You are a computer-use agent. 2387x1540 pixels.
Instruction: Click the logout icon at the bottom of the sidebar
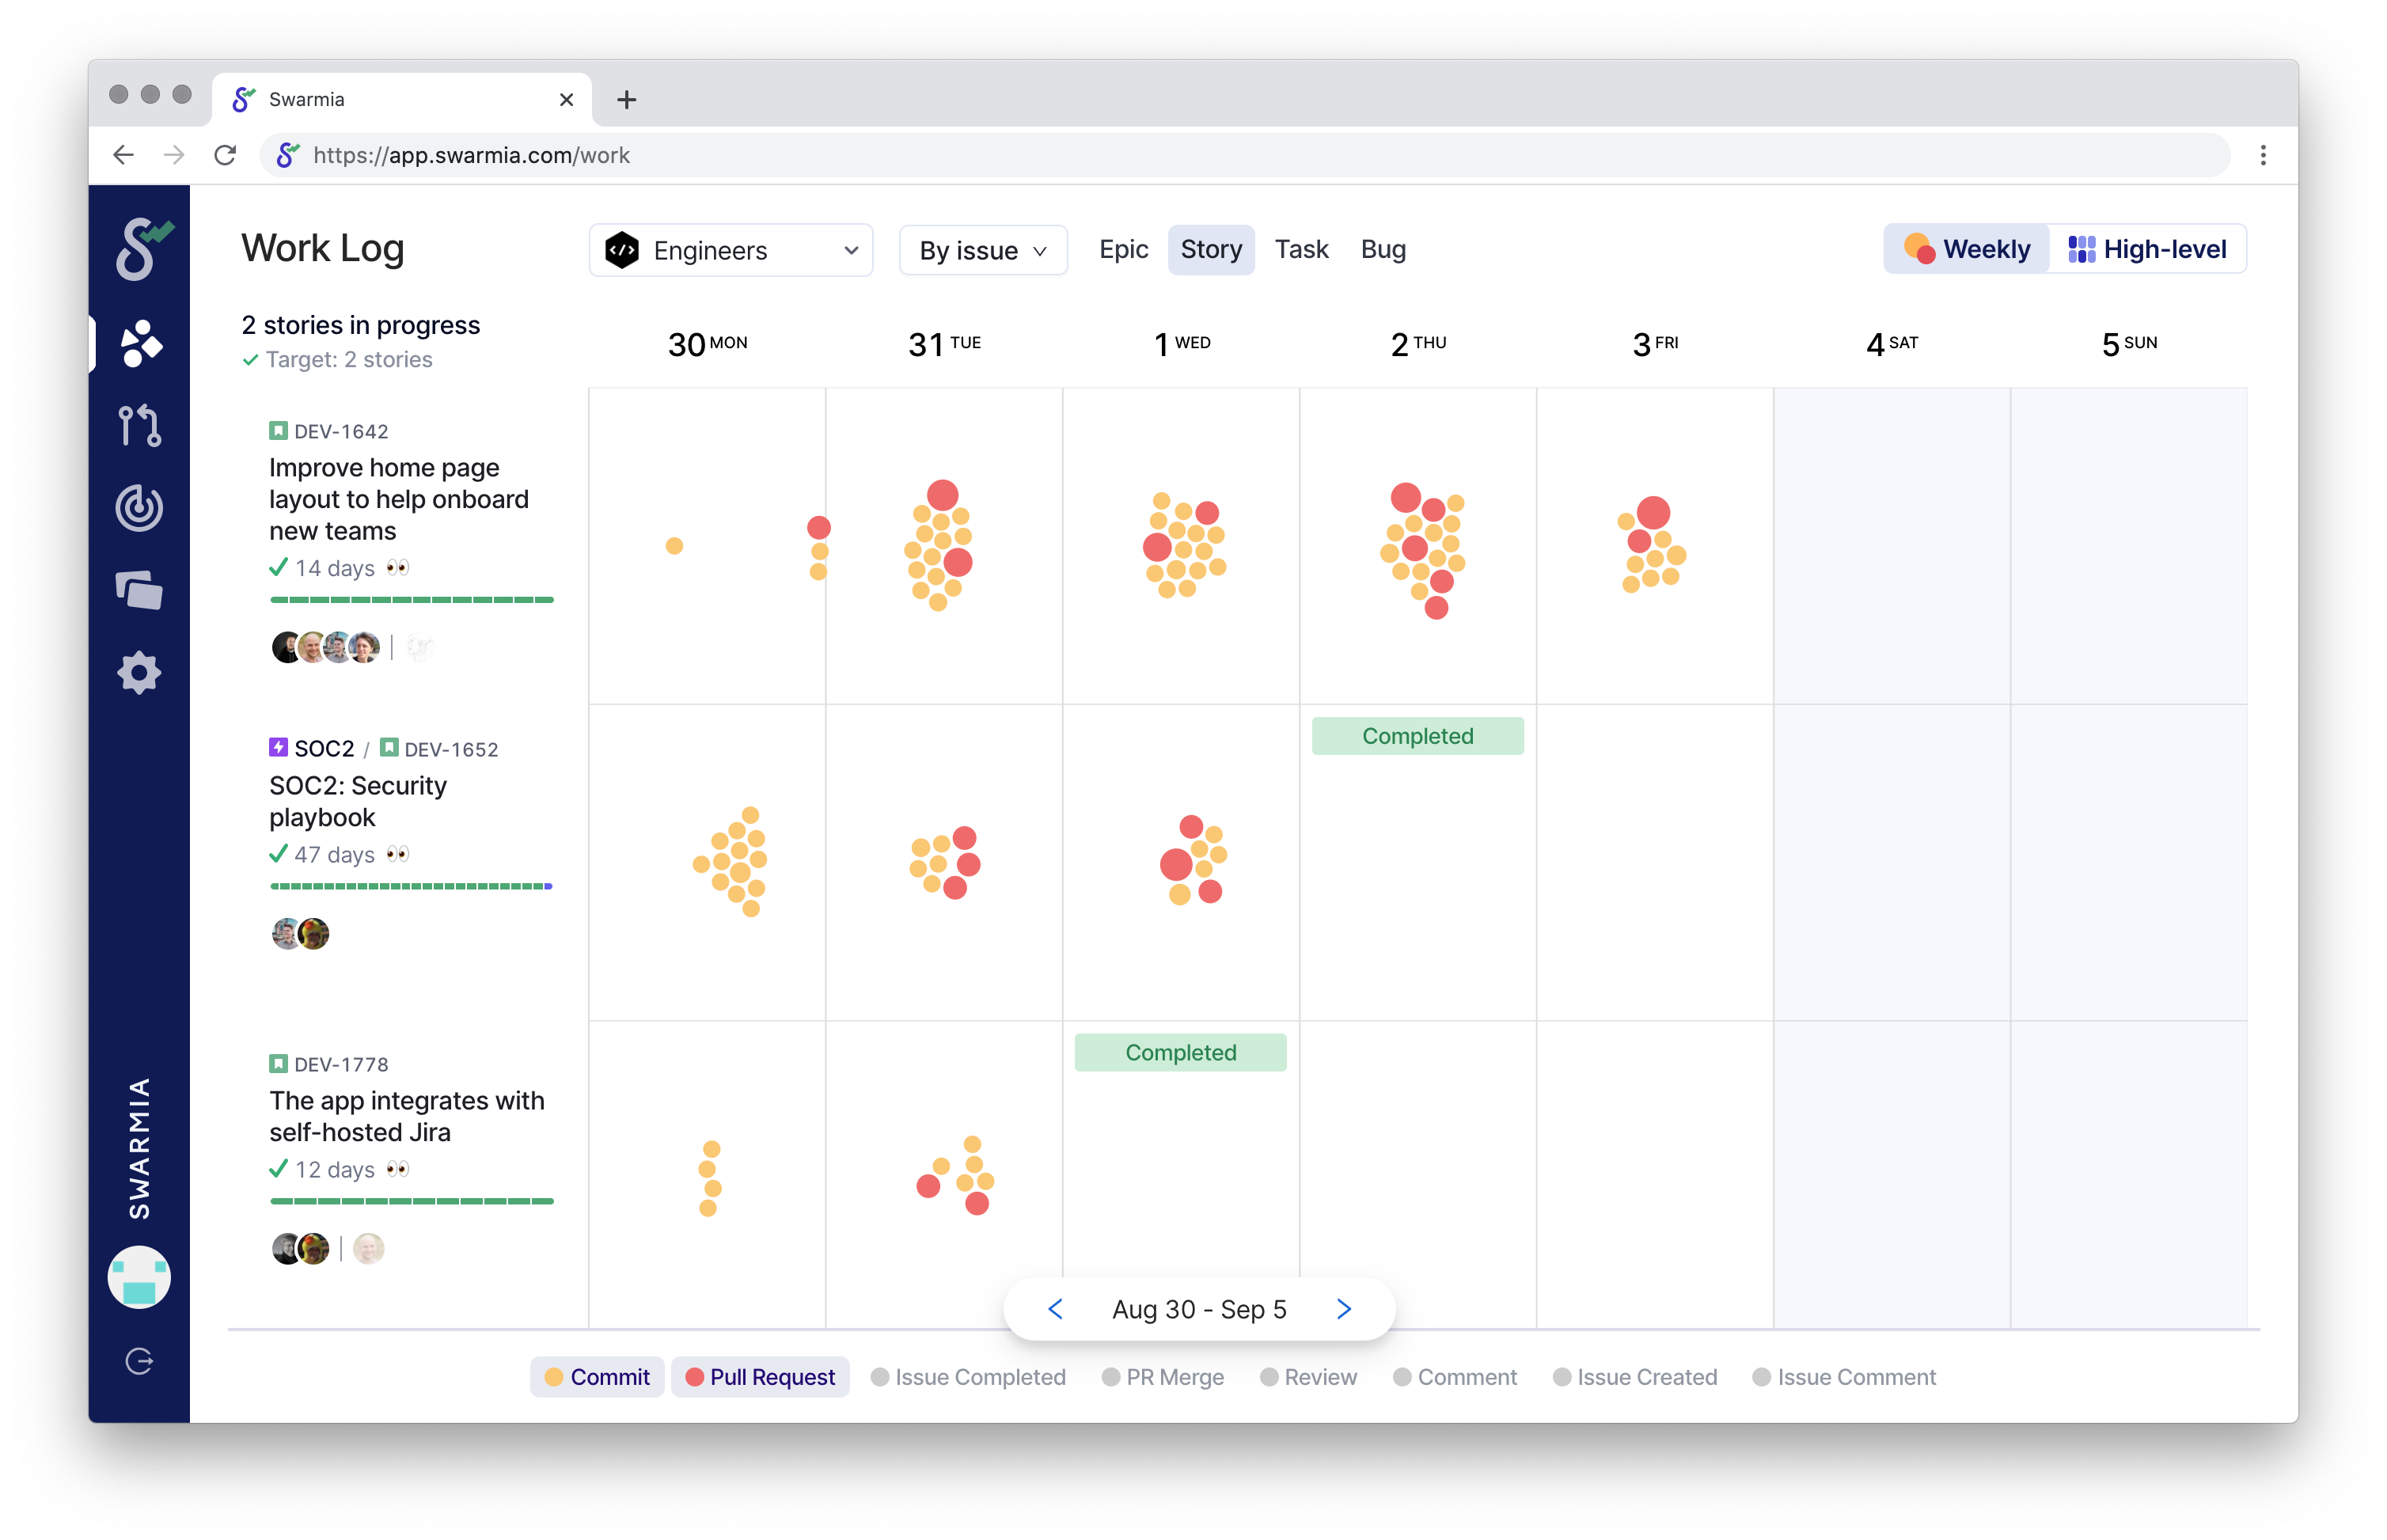139,1361
